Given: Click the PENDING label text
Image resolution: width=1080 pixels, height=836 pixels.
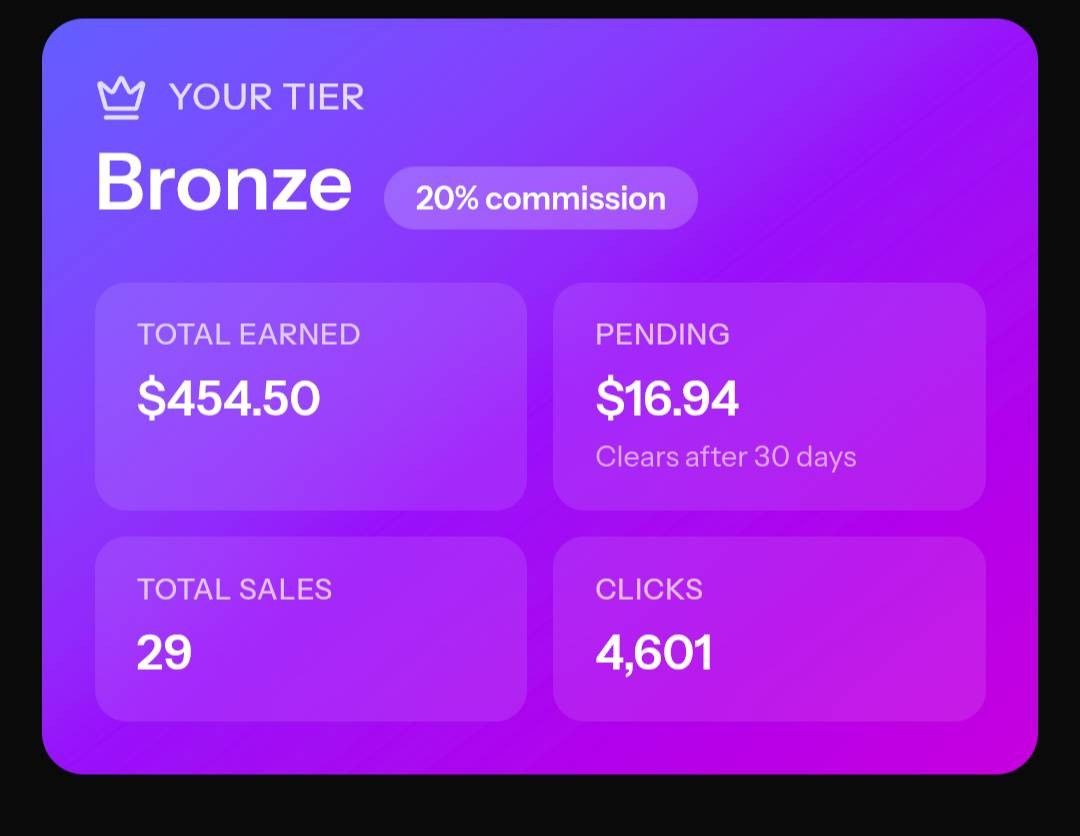Looking at the screenshot, I should tap(663, 335).
